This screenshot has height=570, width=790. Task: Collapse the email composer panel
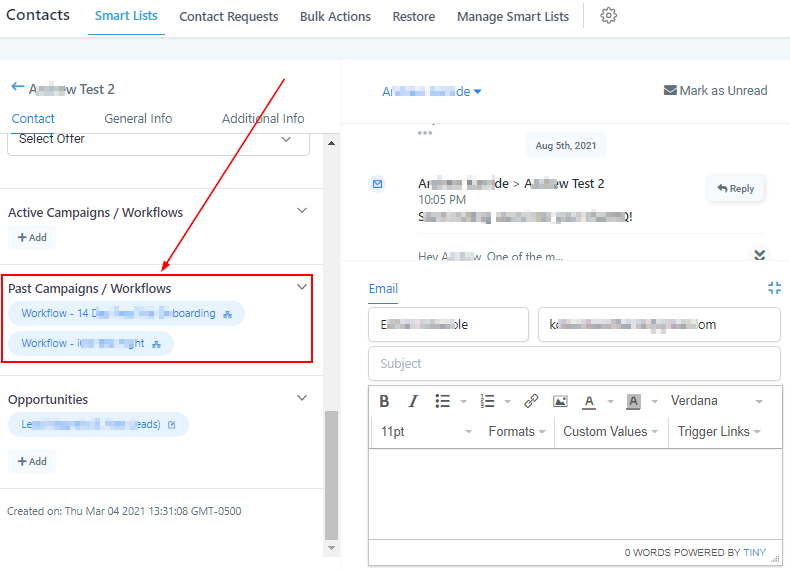pyautogui.click(x=774, y=288)
